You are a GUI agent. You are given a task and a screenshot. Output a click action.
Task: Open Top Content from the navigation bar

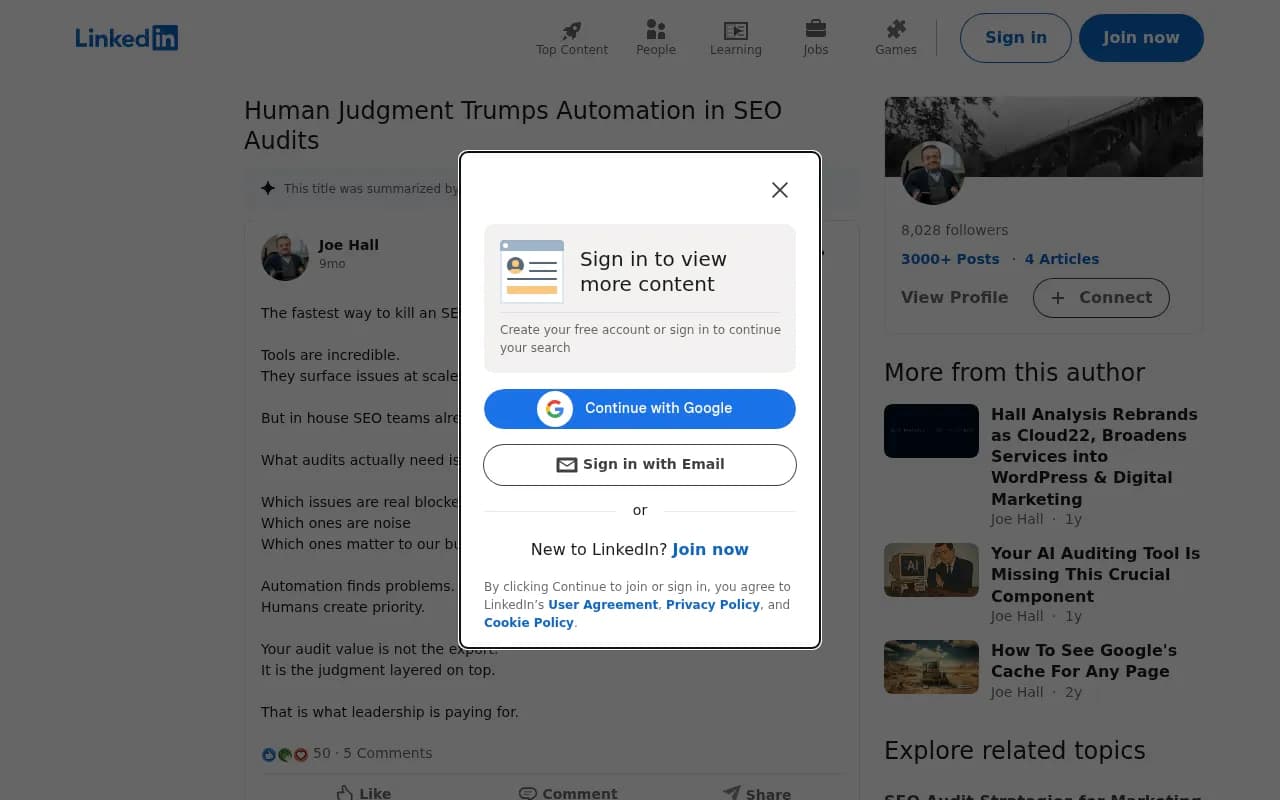[x=572, y=38]
